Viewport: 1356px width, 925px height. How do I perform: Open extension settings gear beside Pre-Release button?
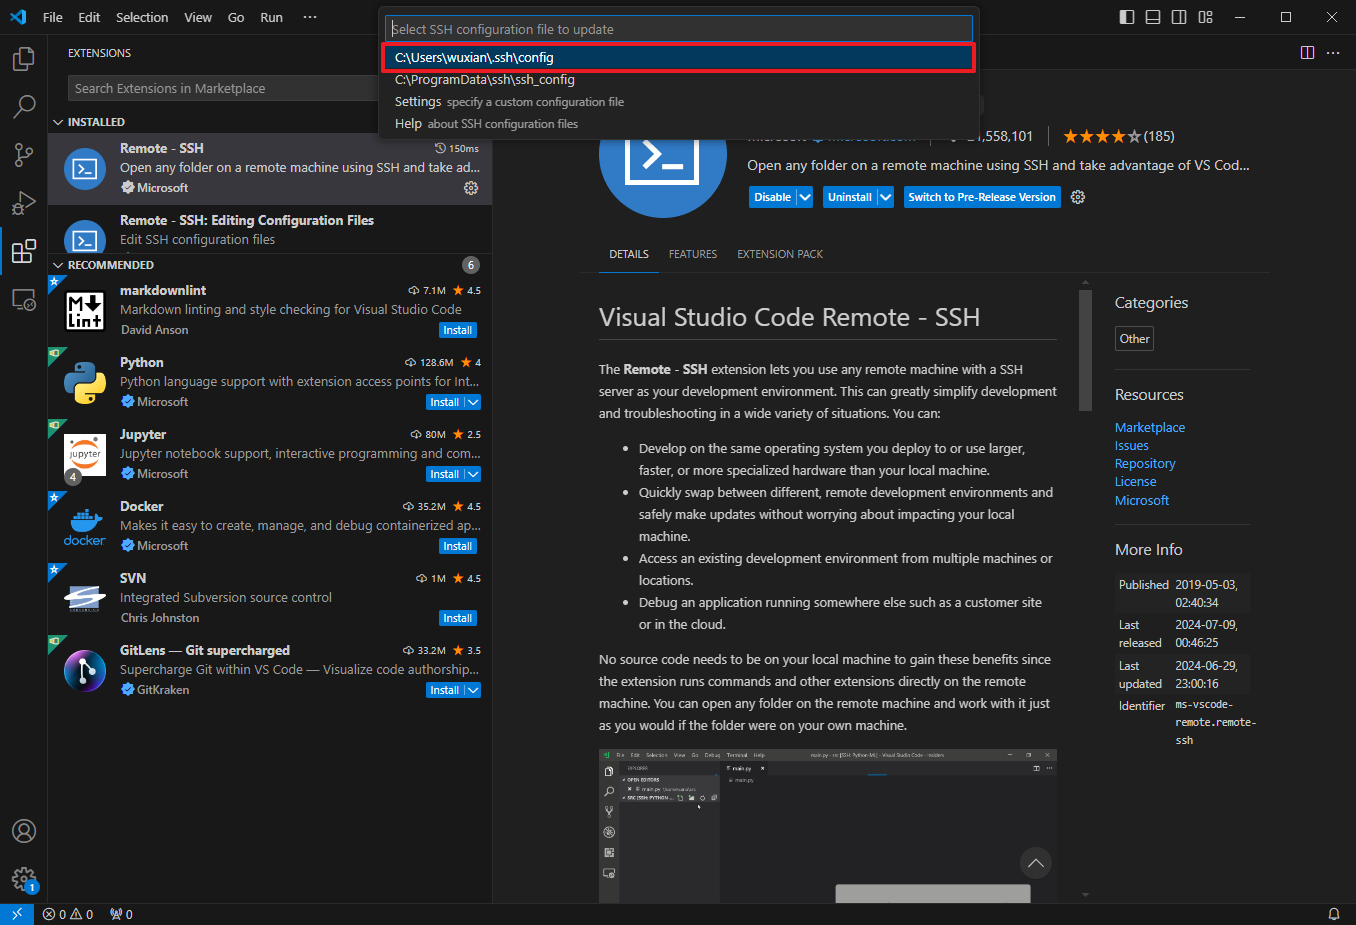coord(1078,197)
